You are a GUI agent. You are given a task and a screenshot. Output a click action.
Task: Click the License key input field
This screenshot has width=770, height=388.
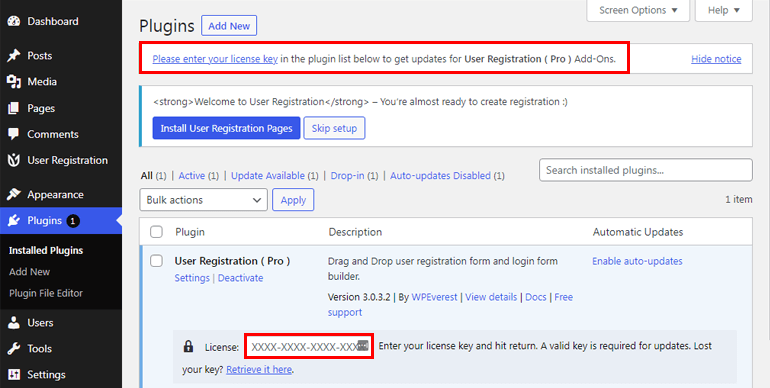coord(310,346)
